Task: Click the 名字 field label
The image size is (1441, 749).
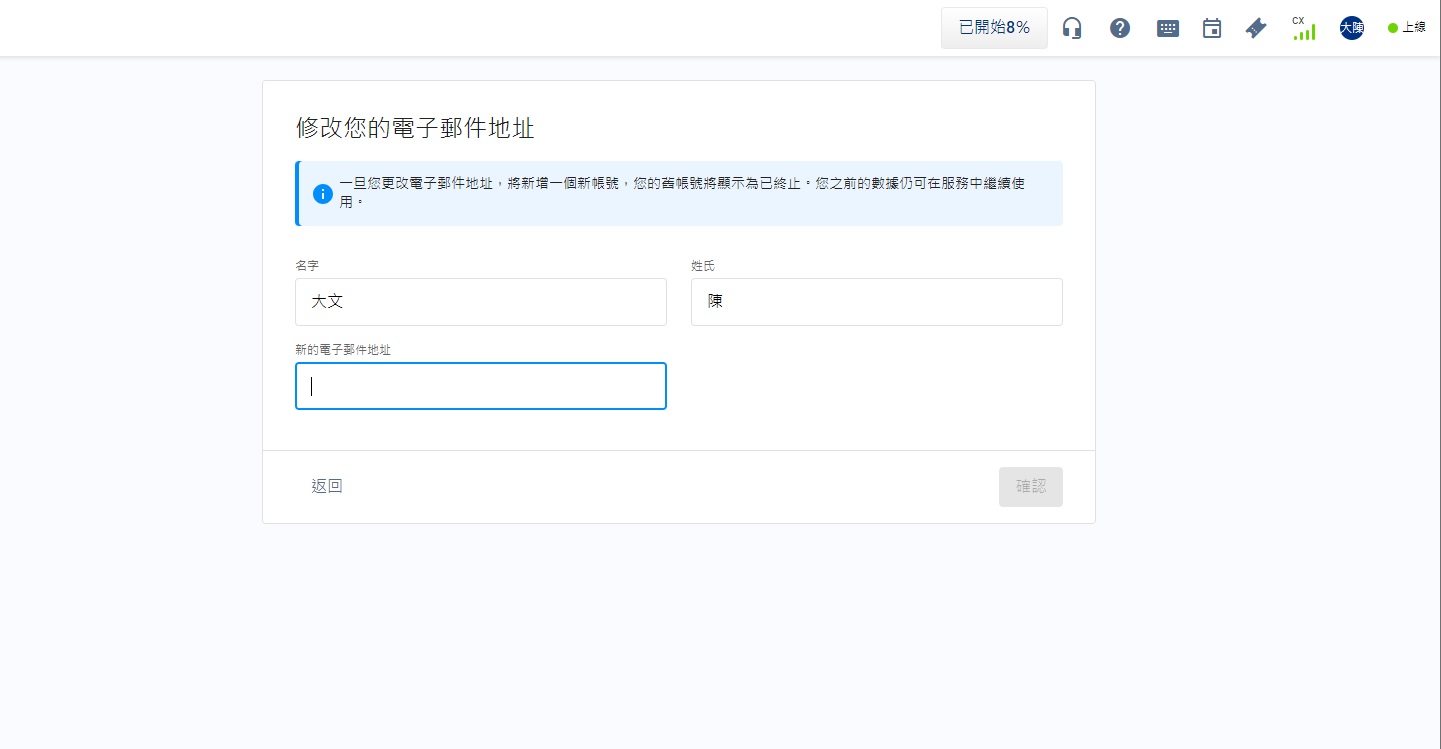Action: coord(307,266)
